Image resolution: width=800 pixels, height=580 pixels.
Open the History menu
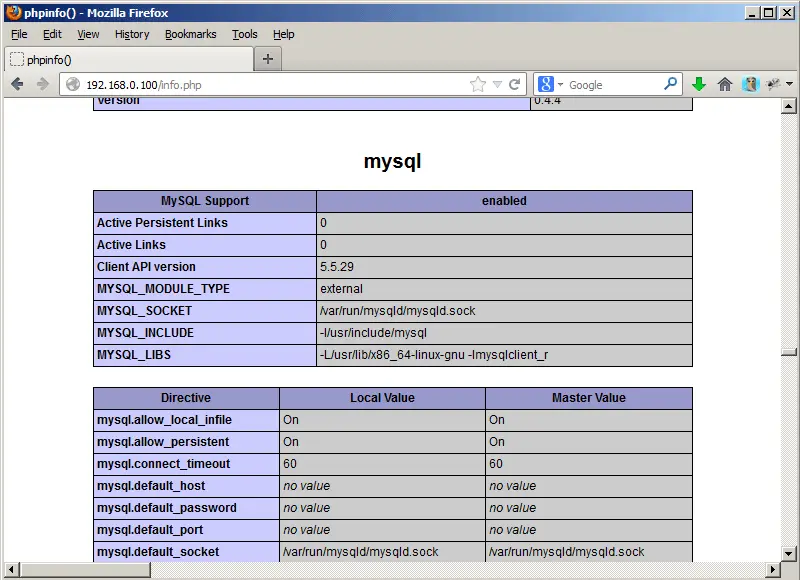pos(132,34)
